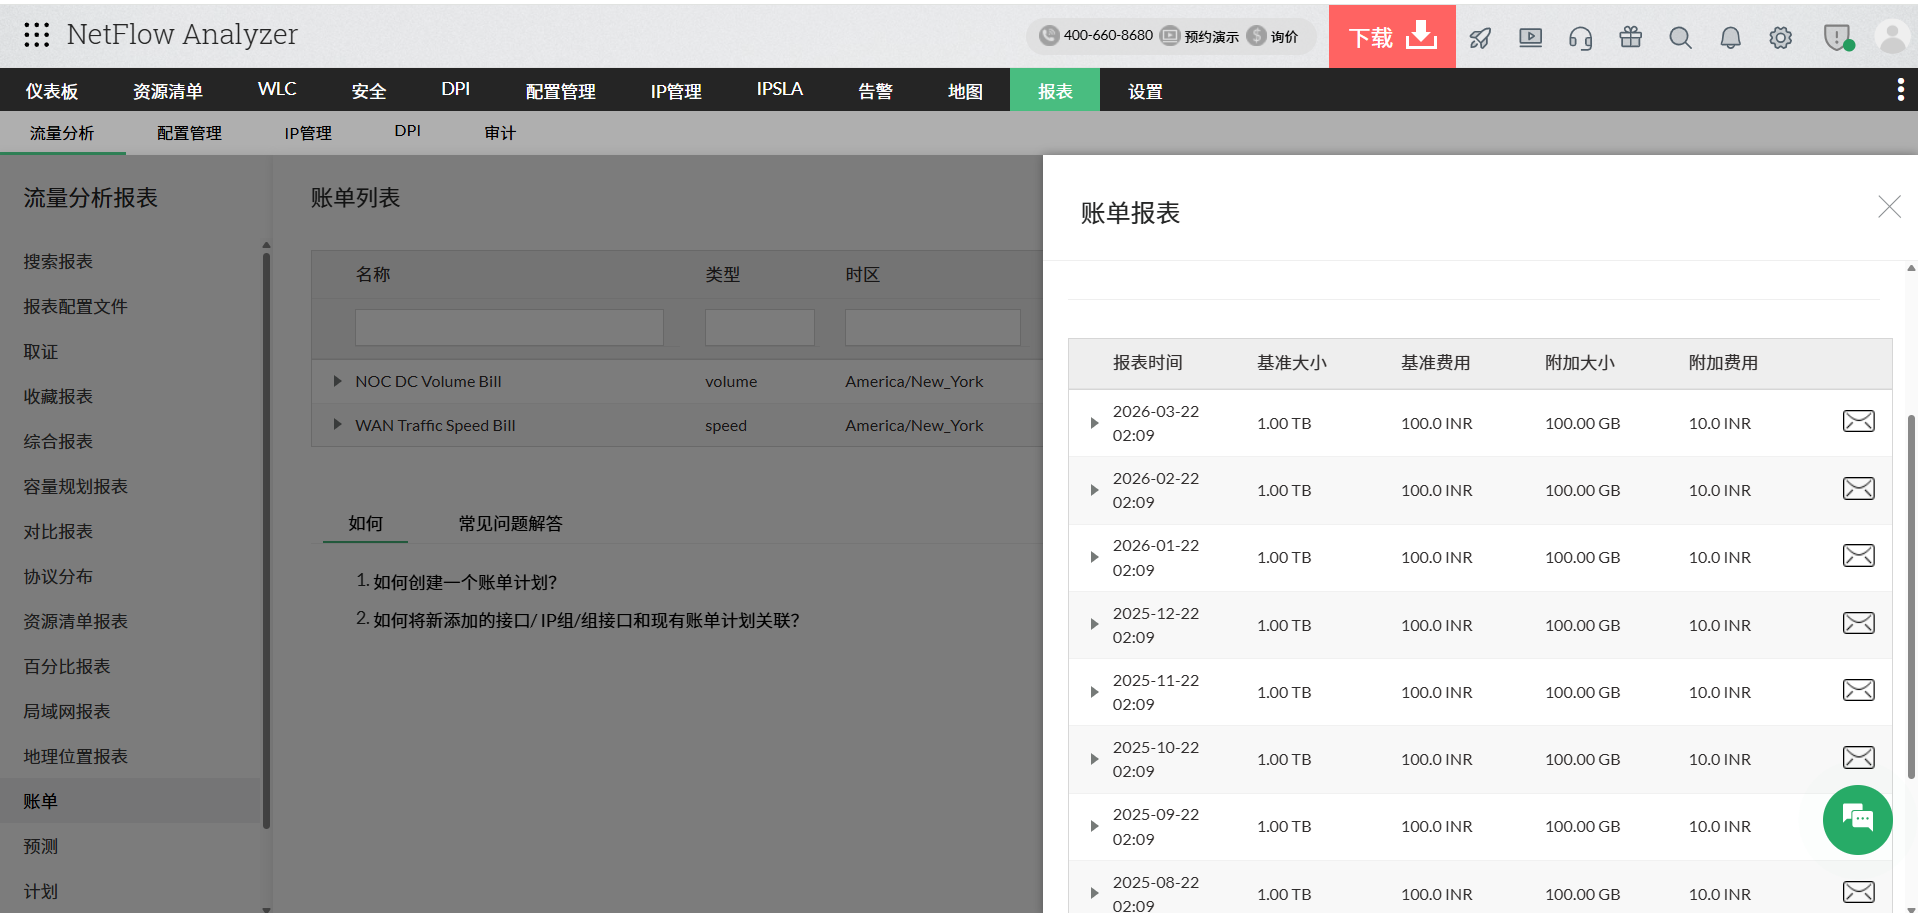Viewport: 1918px width, 913px height.
Task: Expand the WAN Traffic Speed Bill row
Action: tap(337, 424)
